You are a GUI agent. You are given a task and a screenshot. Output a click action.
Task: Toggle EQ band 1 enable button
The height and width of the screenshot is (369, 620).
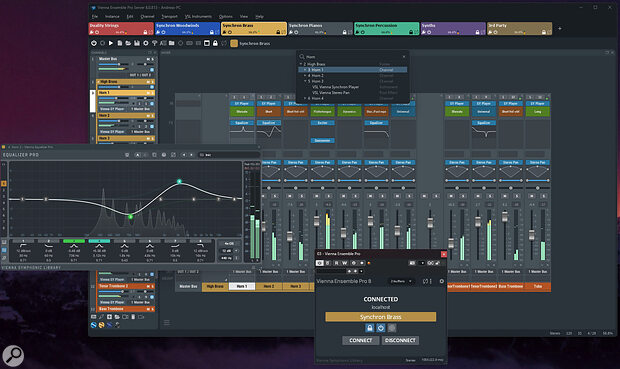coord(23,241)
